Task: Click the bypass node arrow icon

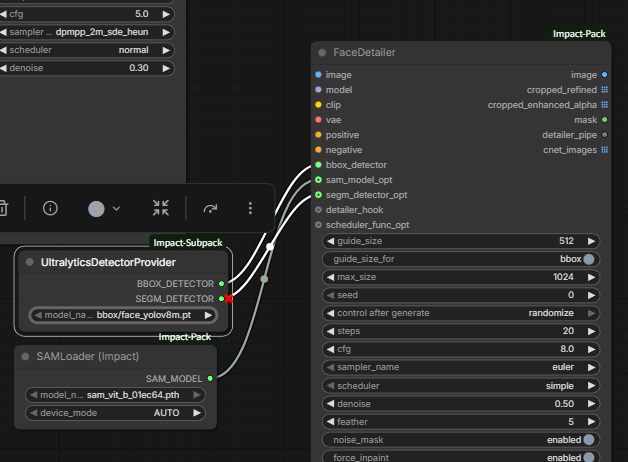Action: 210,208
